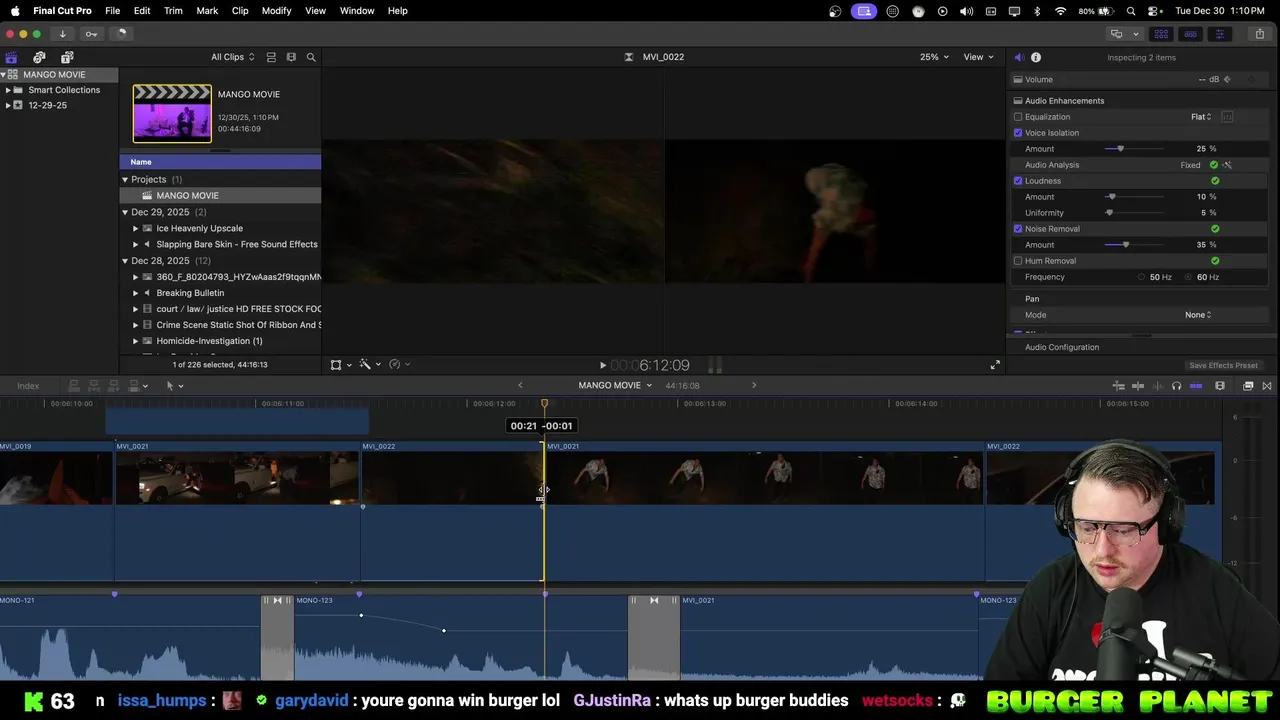Switch browser filmstrip/list view icon

291,57
